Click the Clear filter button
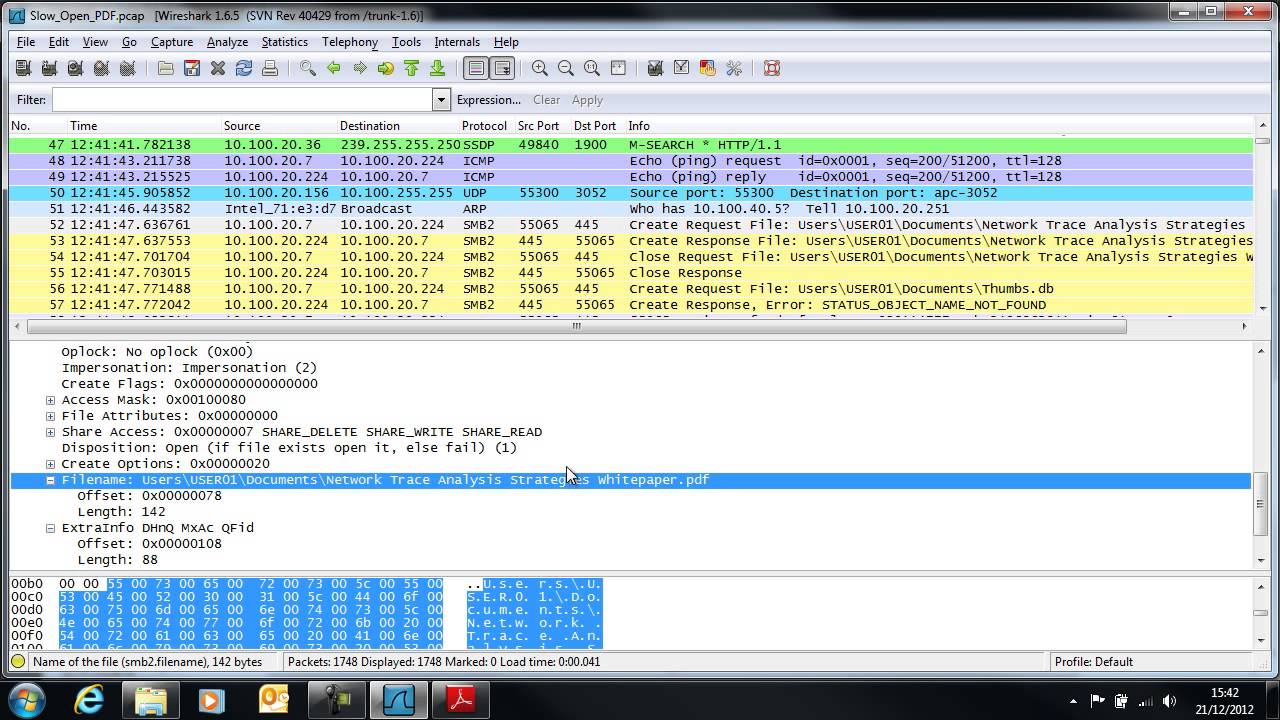Screen dimensions: 1280x720 click(x=547, y=100)
